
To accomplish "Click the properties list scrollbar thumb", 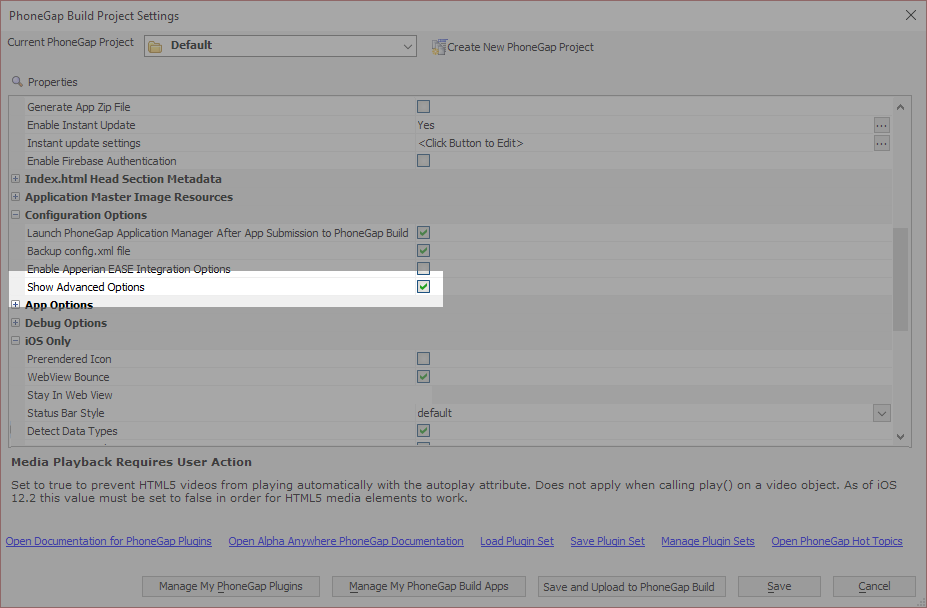I will 900,279.
